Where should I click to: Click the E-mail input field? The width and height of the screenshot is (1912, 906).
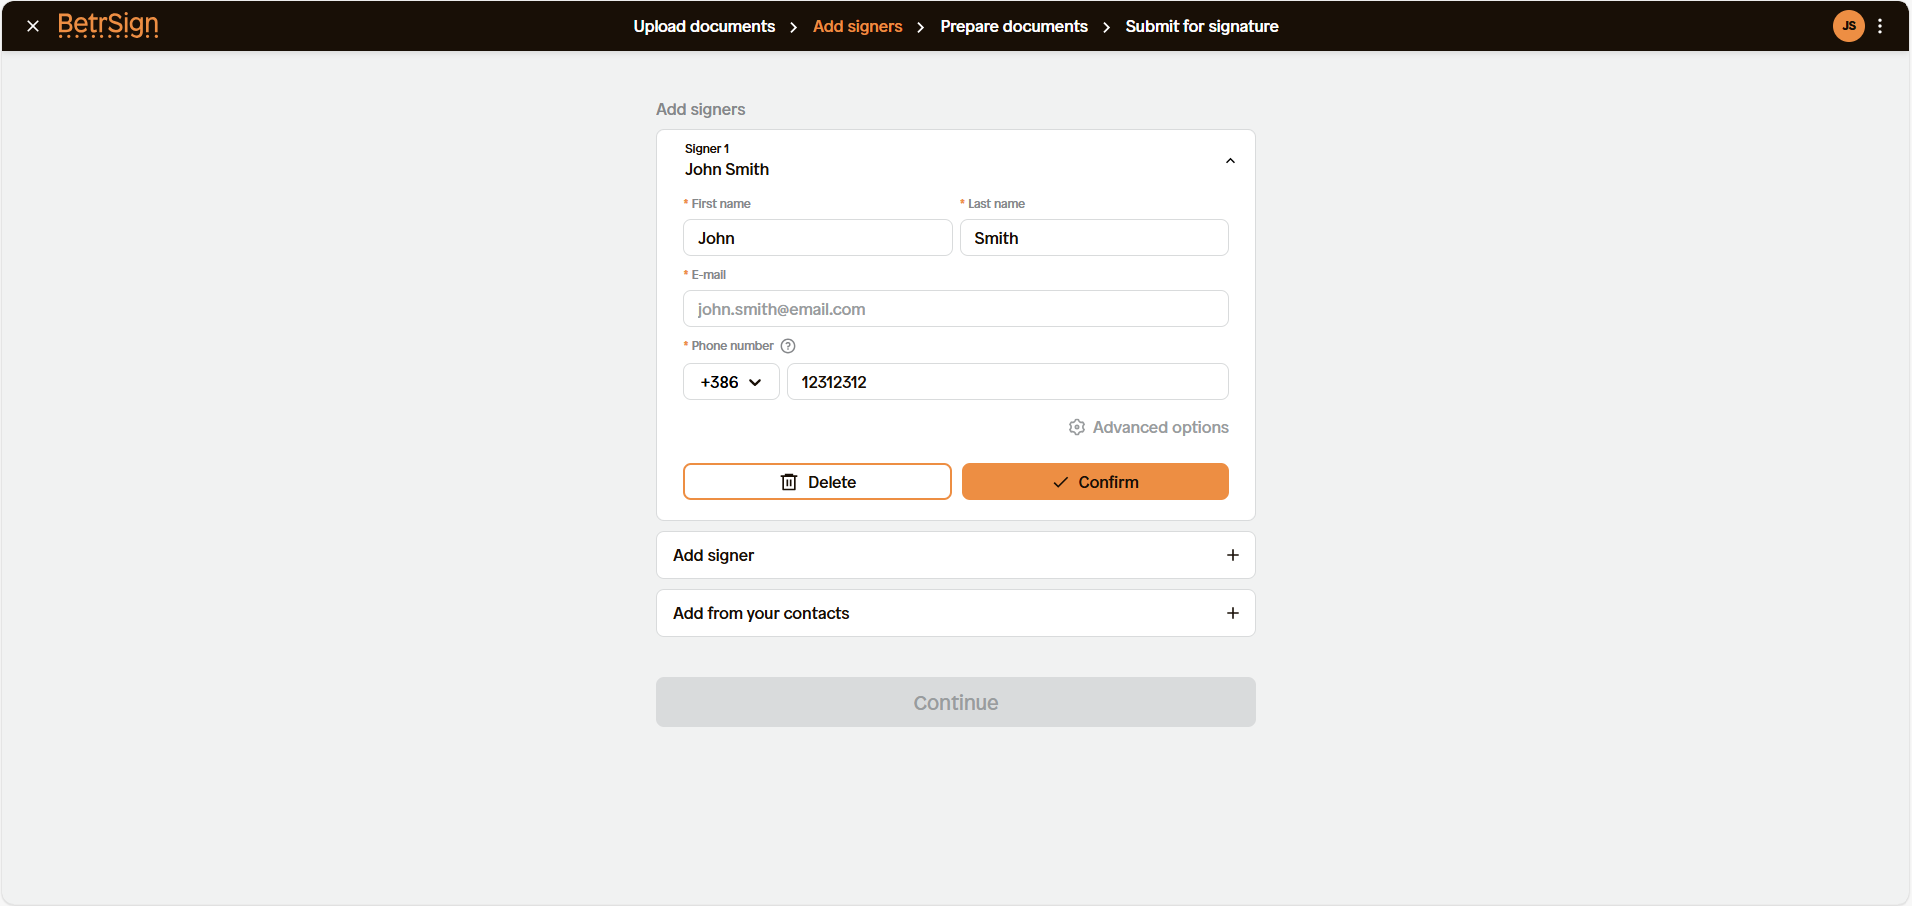tap(955, 308)
